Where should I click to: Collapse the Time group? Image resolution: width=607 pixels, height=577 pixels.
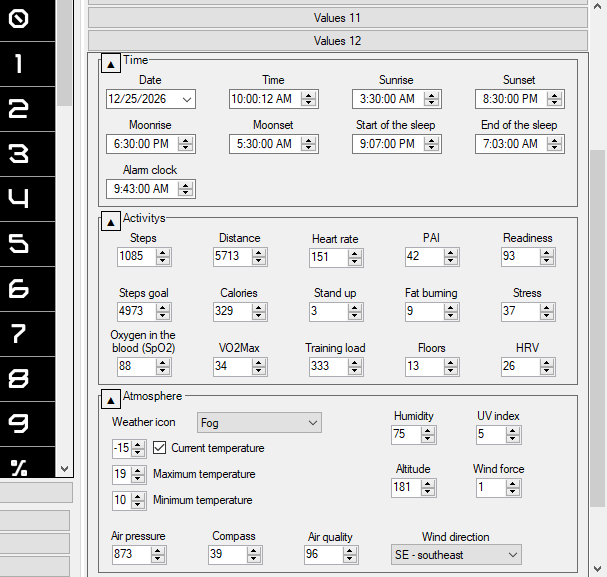(111, 64)
